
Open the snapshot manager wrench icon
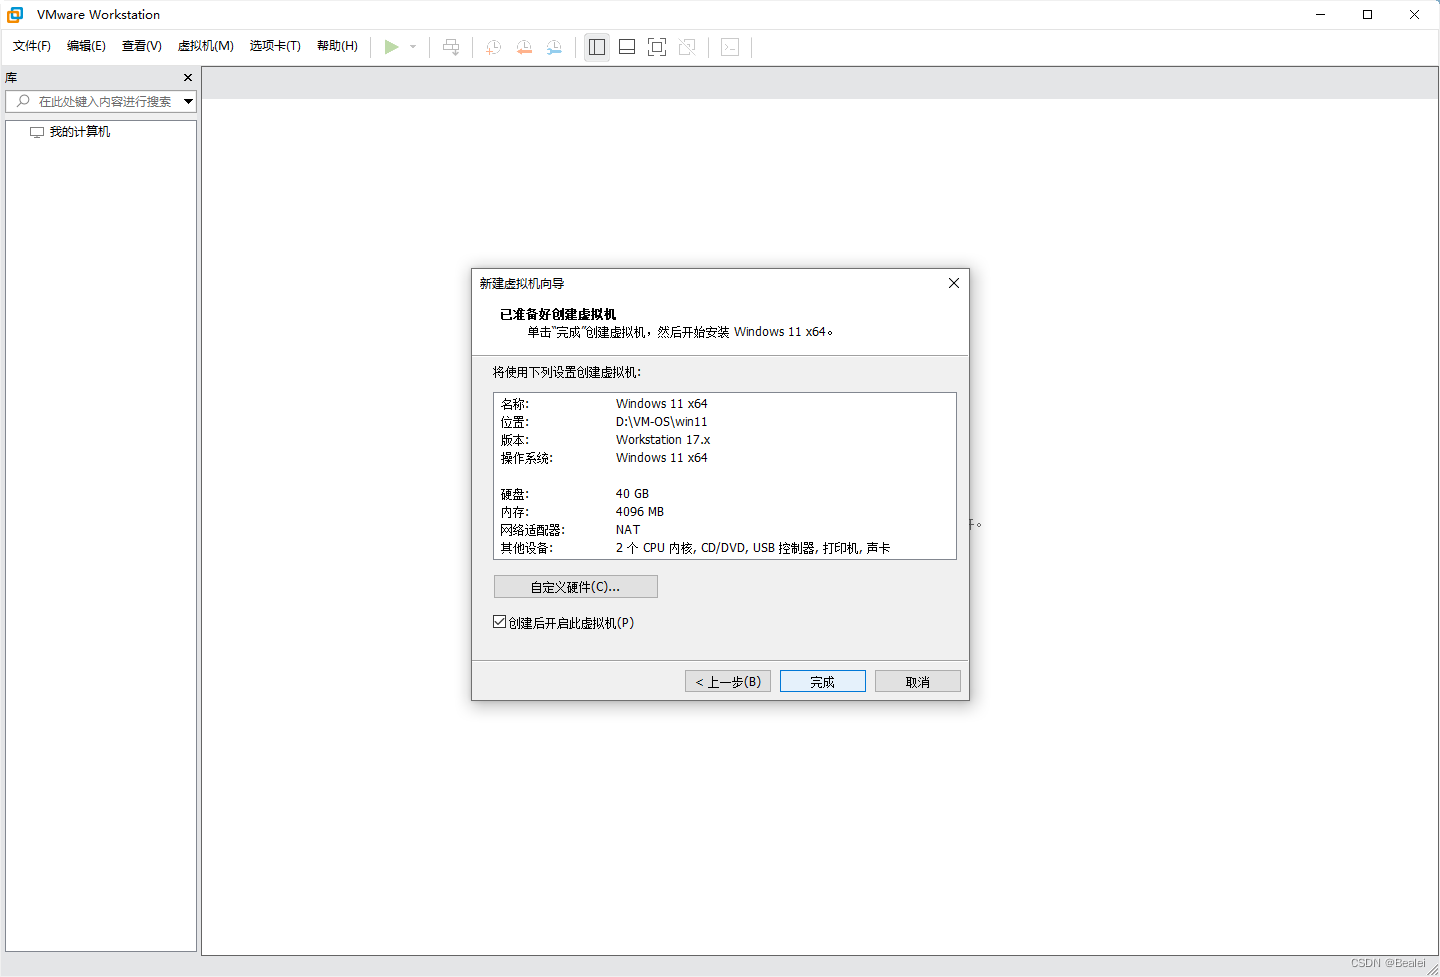554,47
